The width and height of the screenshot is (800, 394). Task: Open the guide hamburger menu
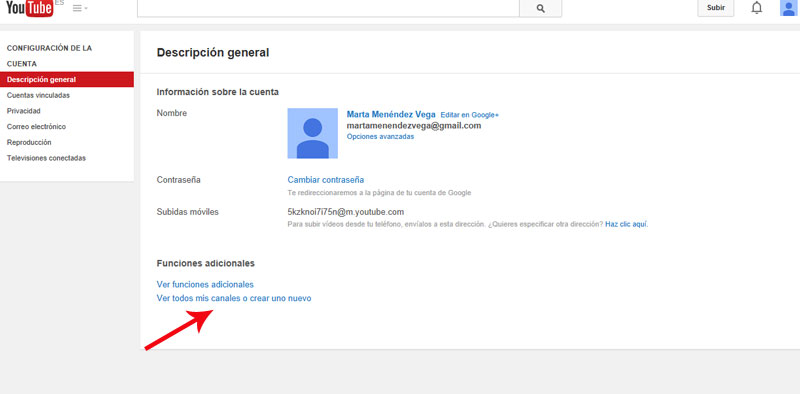click(80, 8)
